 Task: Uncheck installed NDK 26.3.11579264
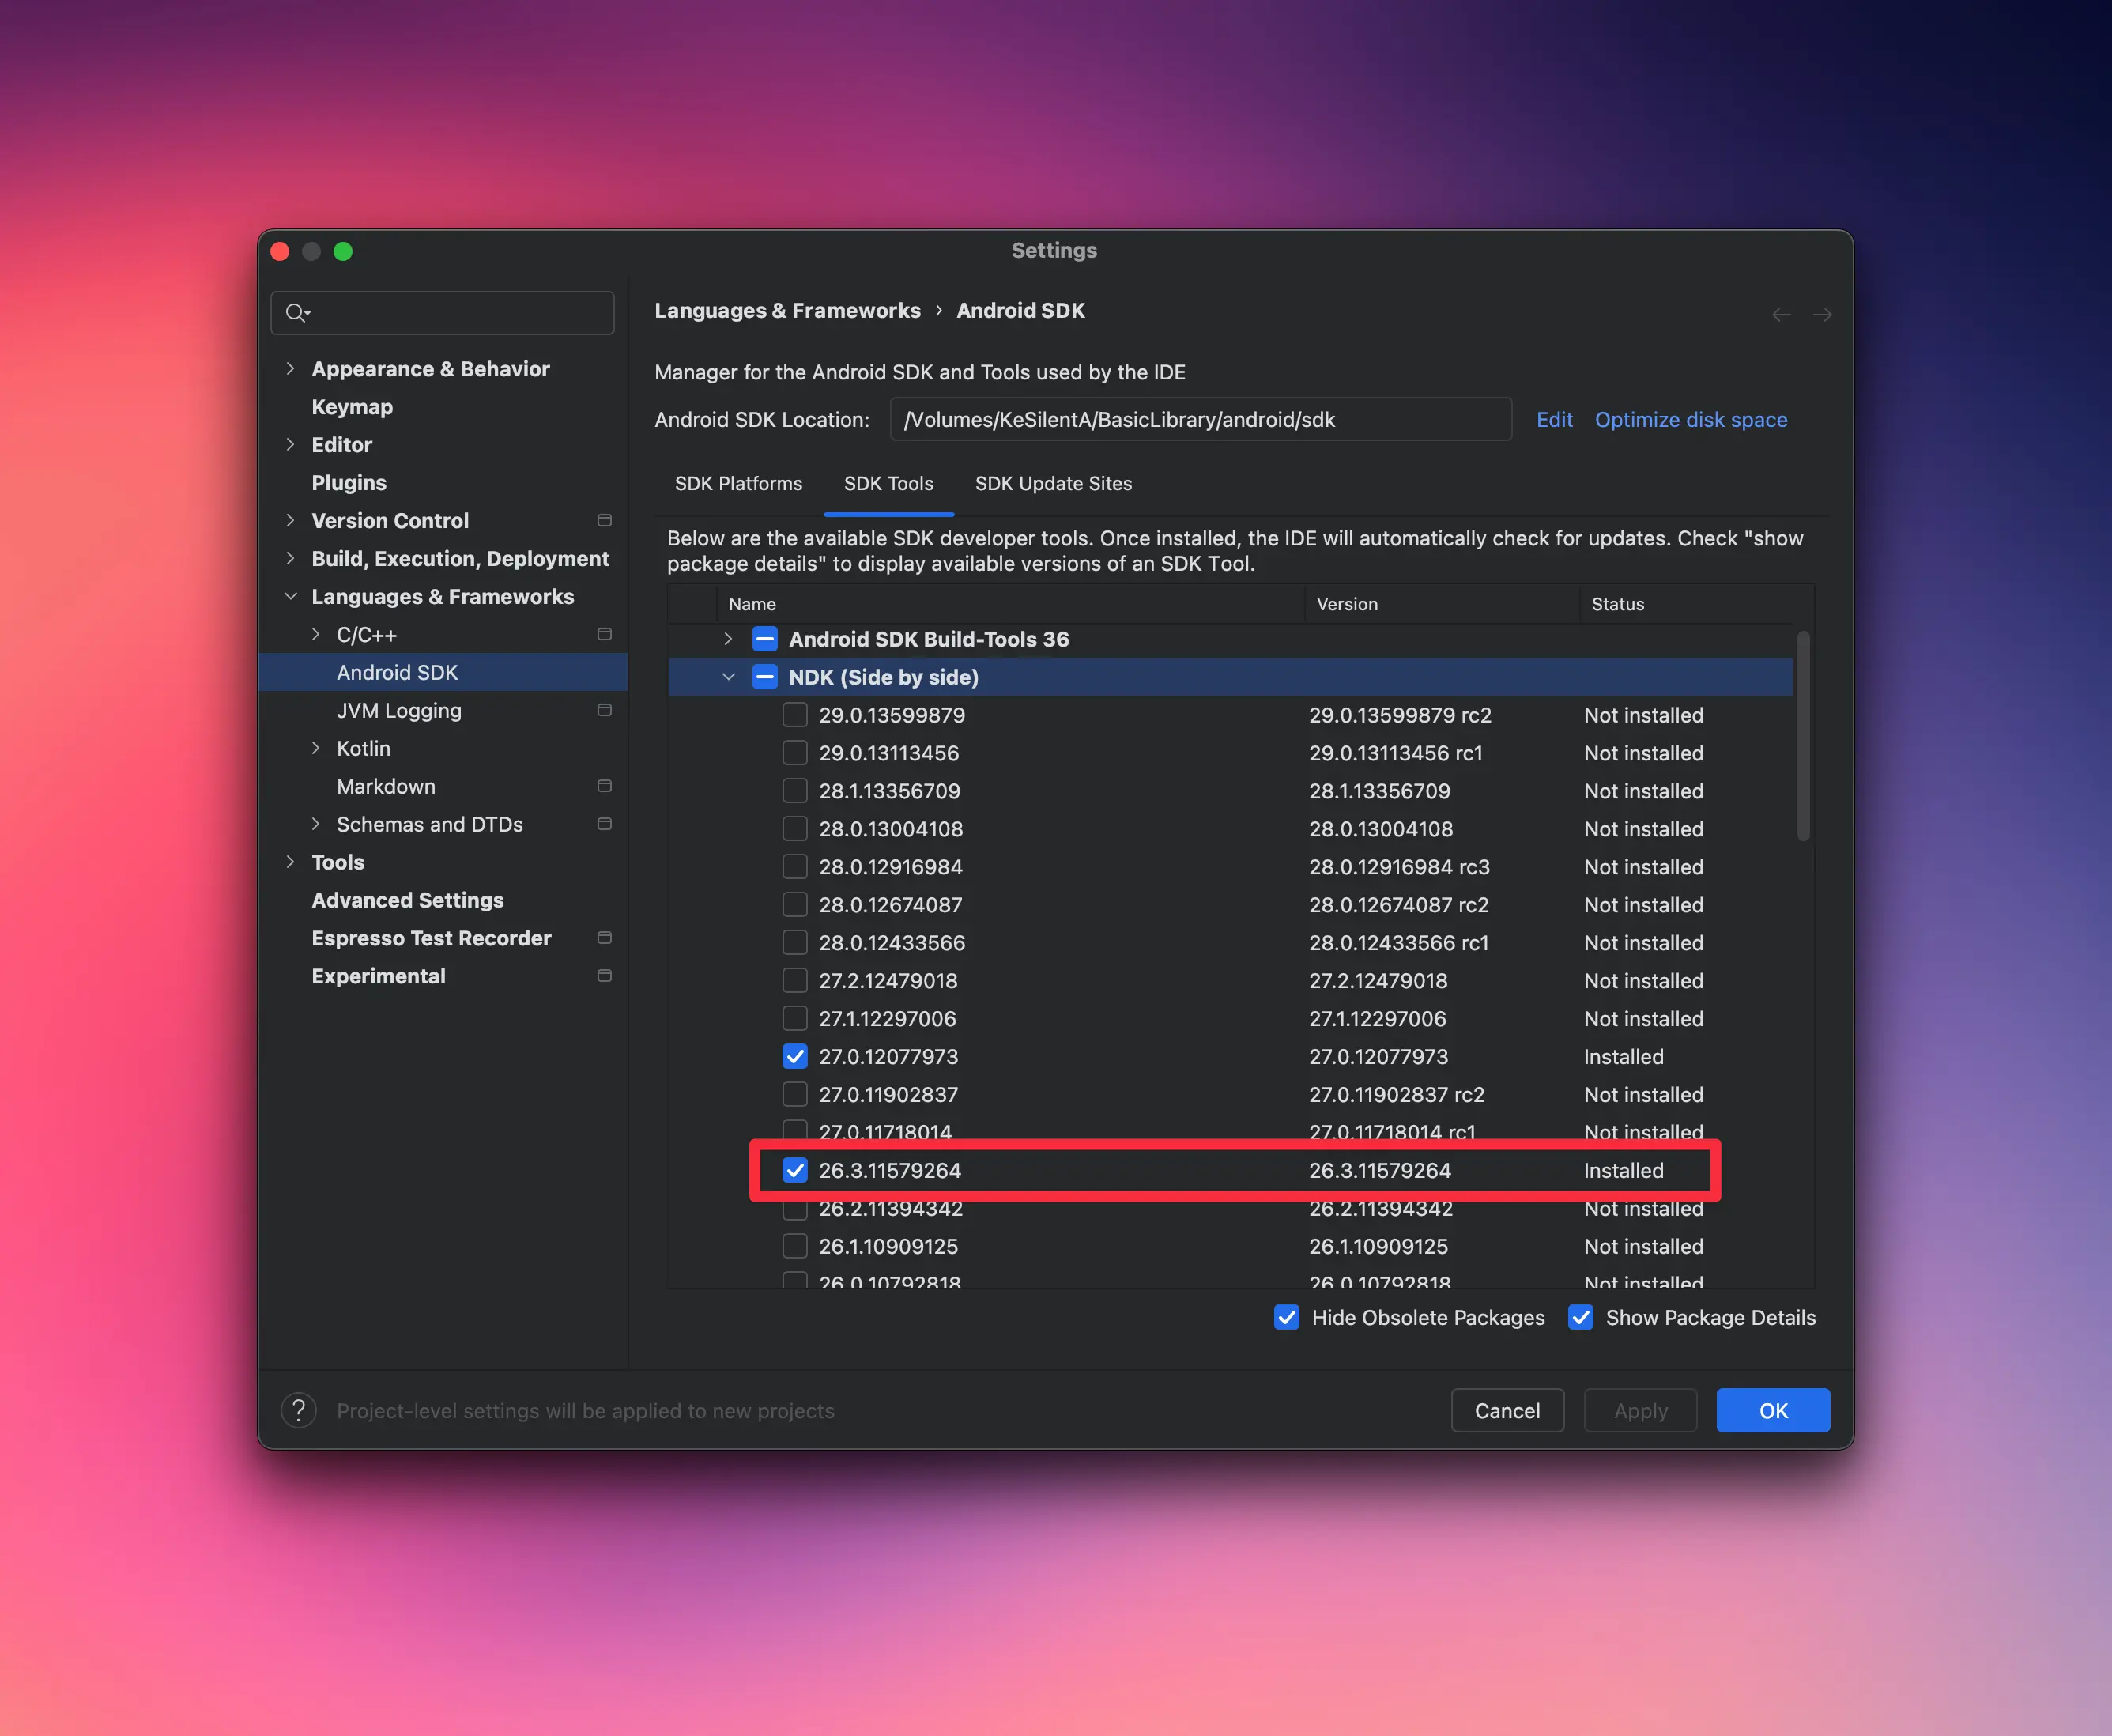[x=795, y=1170]
